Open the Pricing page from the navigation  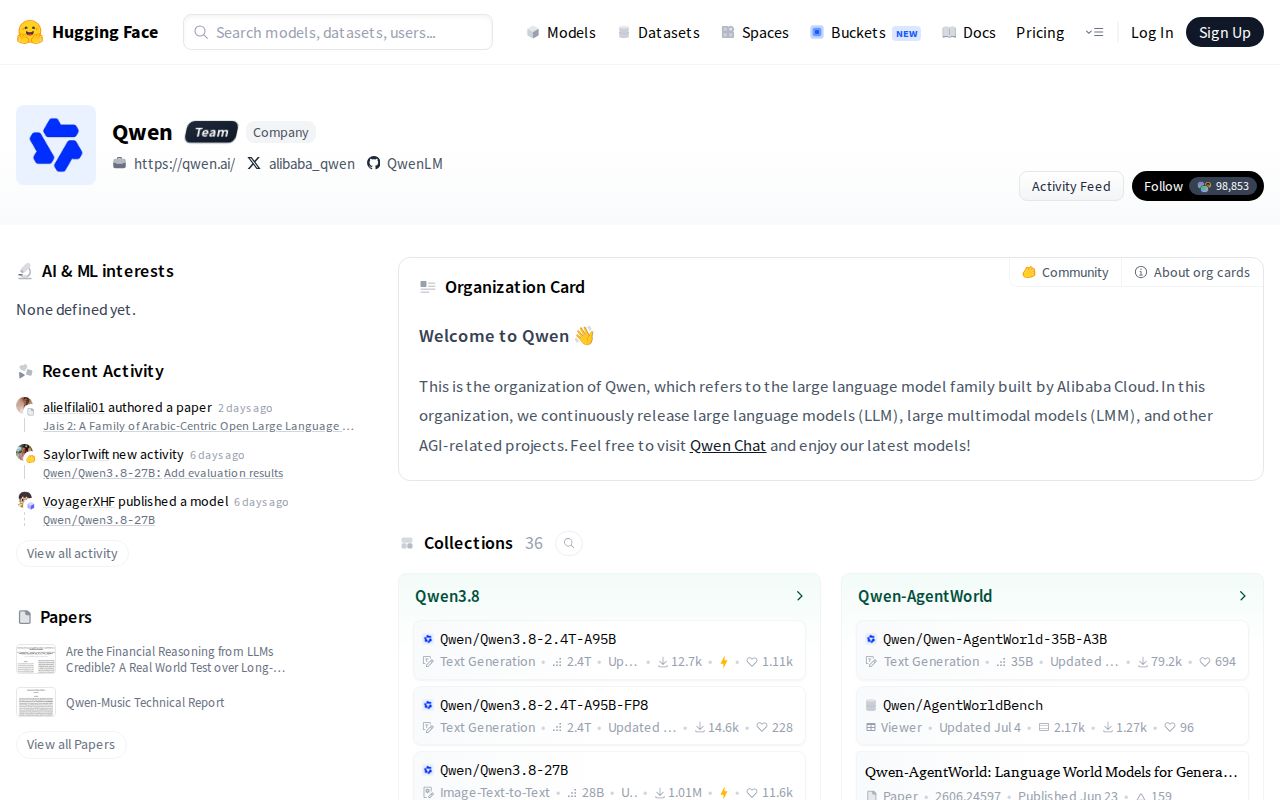coord(1040,32)
